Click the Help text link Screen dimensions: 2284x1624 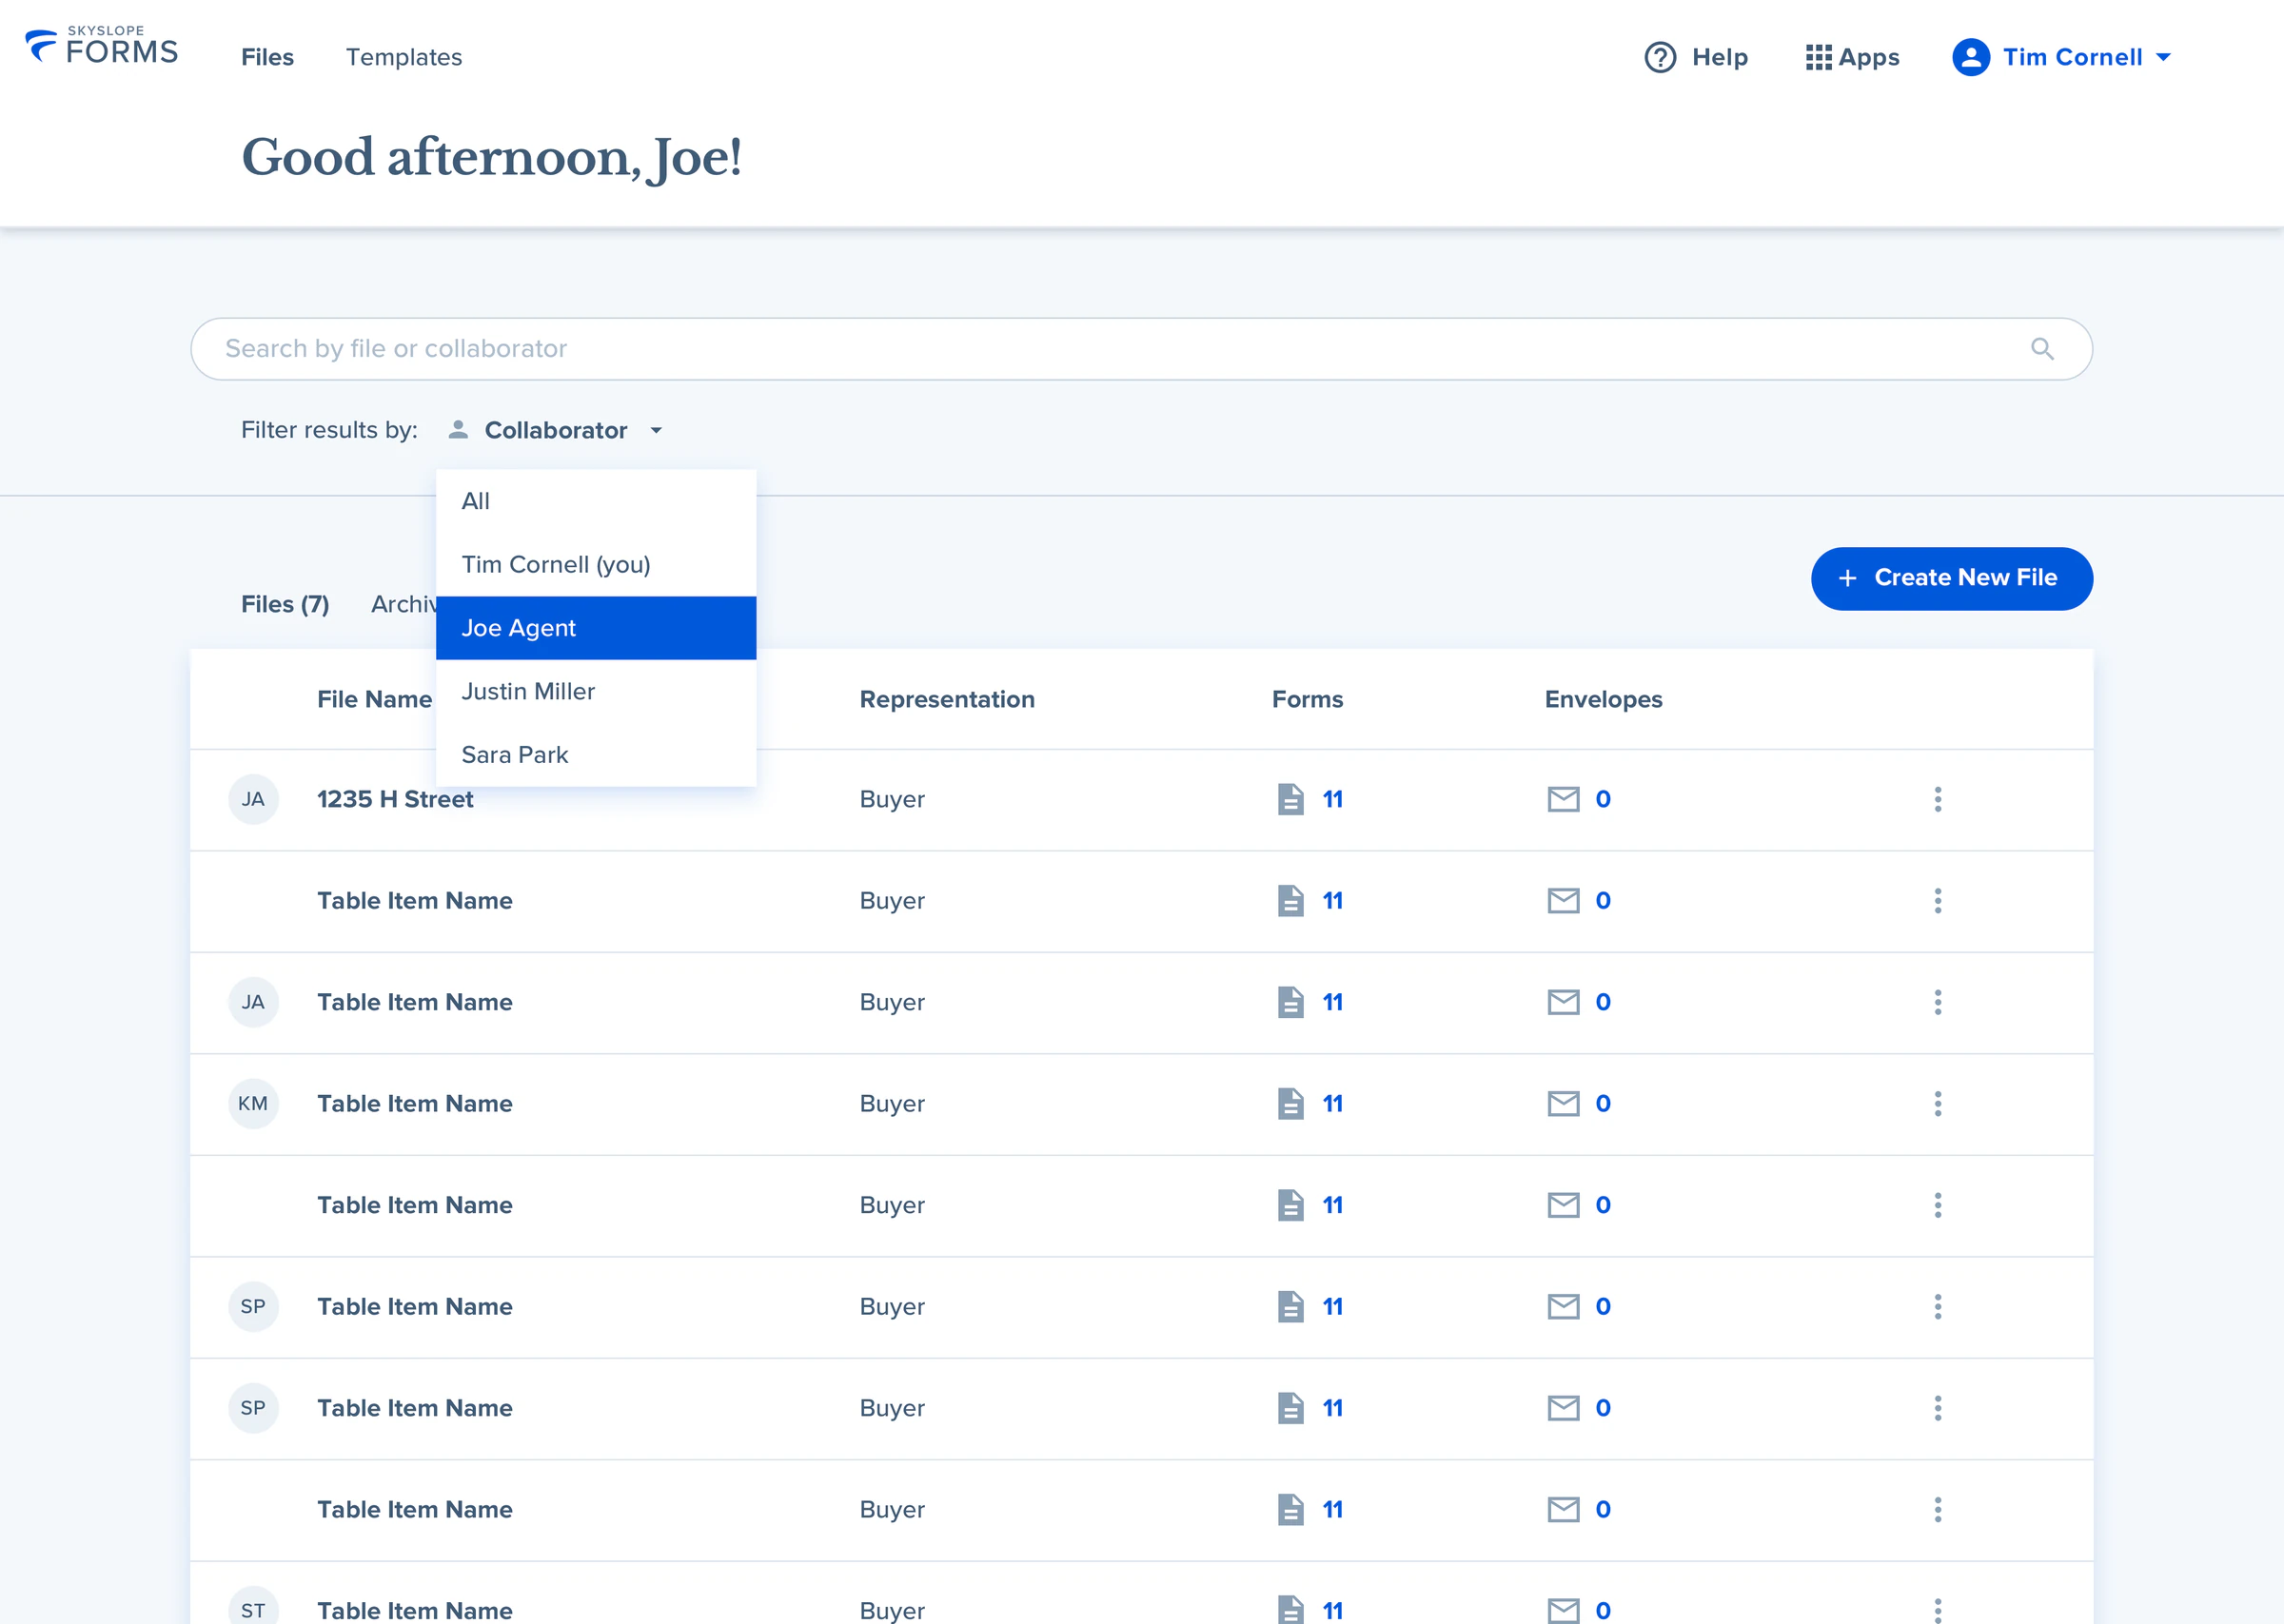(1720, 57)
